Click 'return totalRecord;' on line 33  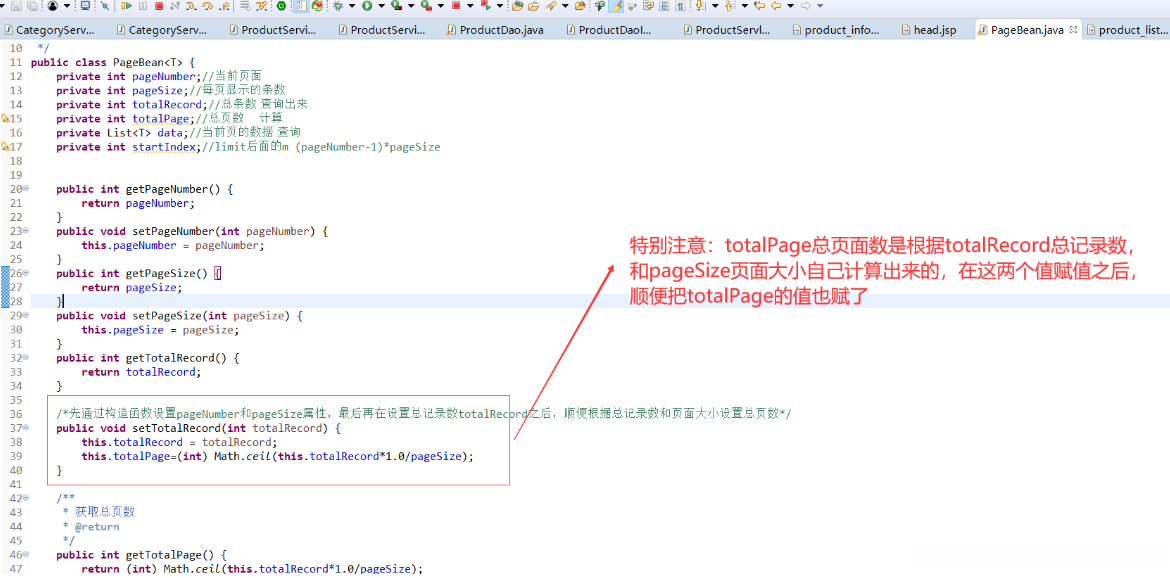point(142,372)
